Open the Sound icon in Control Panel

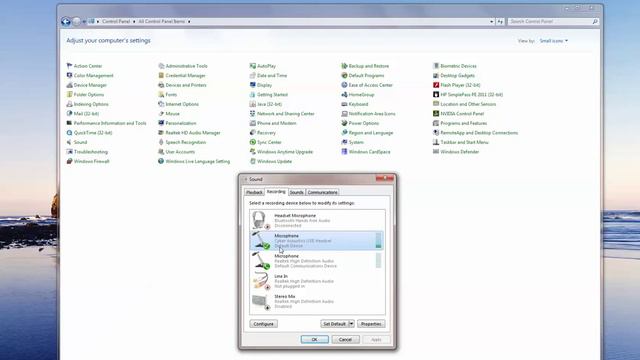[69, 142]
